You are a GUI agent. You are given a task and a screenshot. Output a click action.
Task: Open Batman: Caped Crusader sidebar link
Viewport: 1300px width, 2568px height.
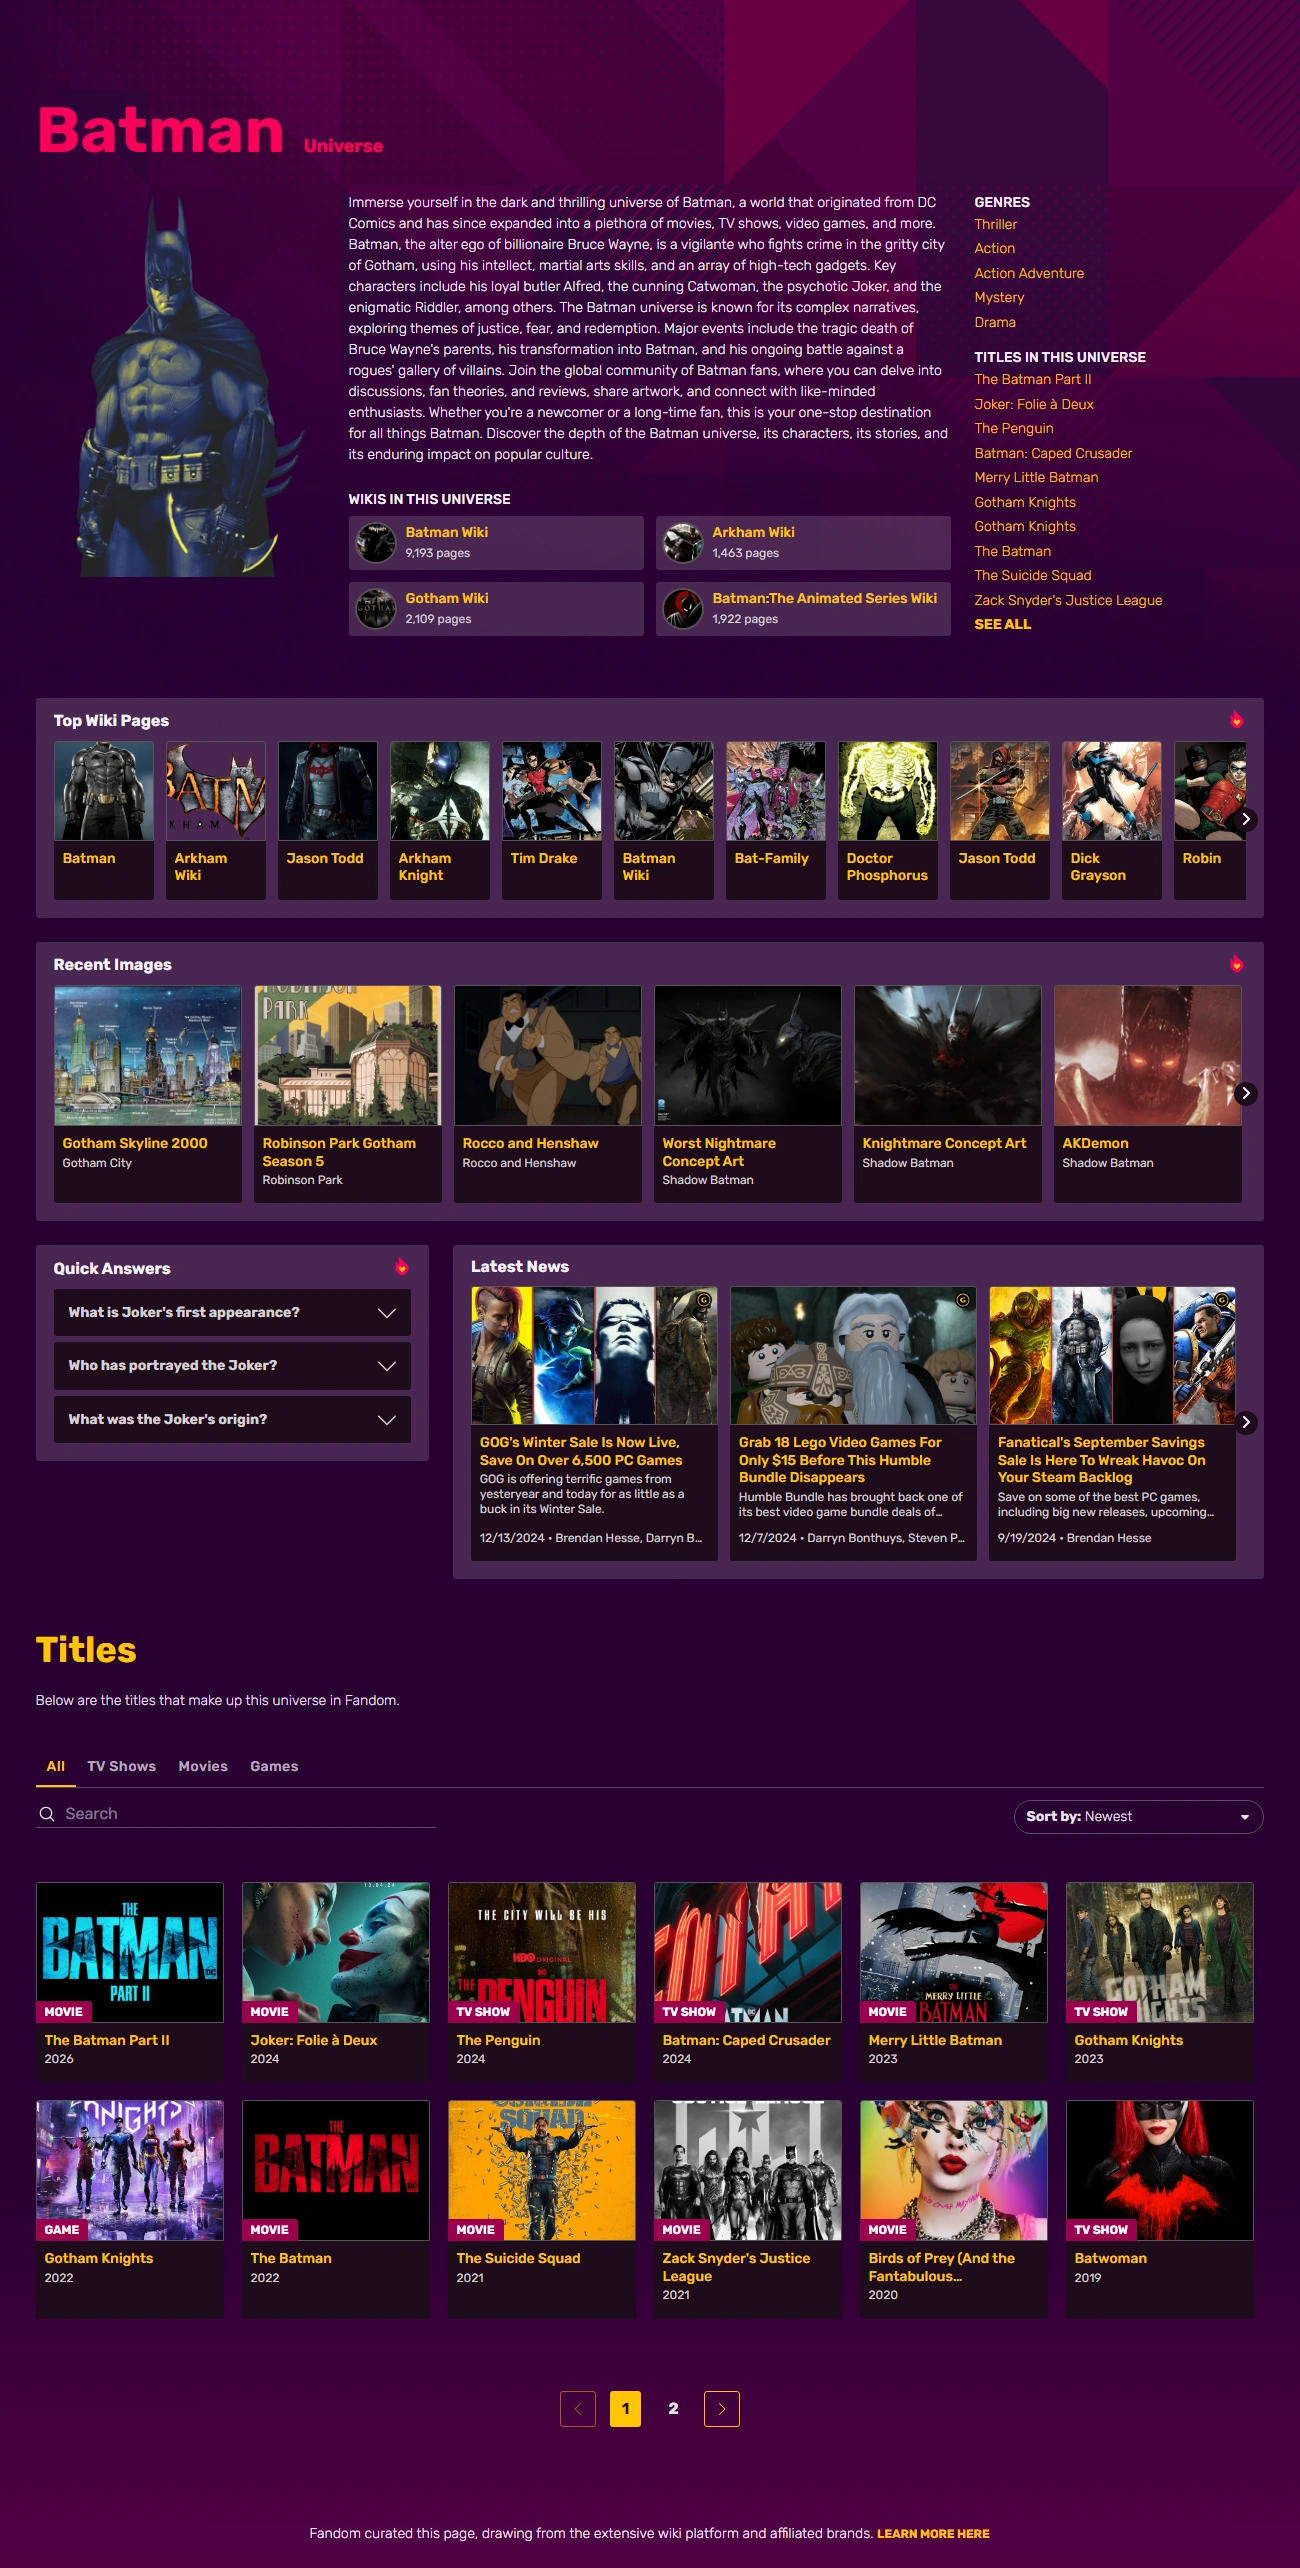coord(1054,453)
